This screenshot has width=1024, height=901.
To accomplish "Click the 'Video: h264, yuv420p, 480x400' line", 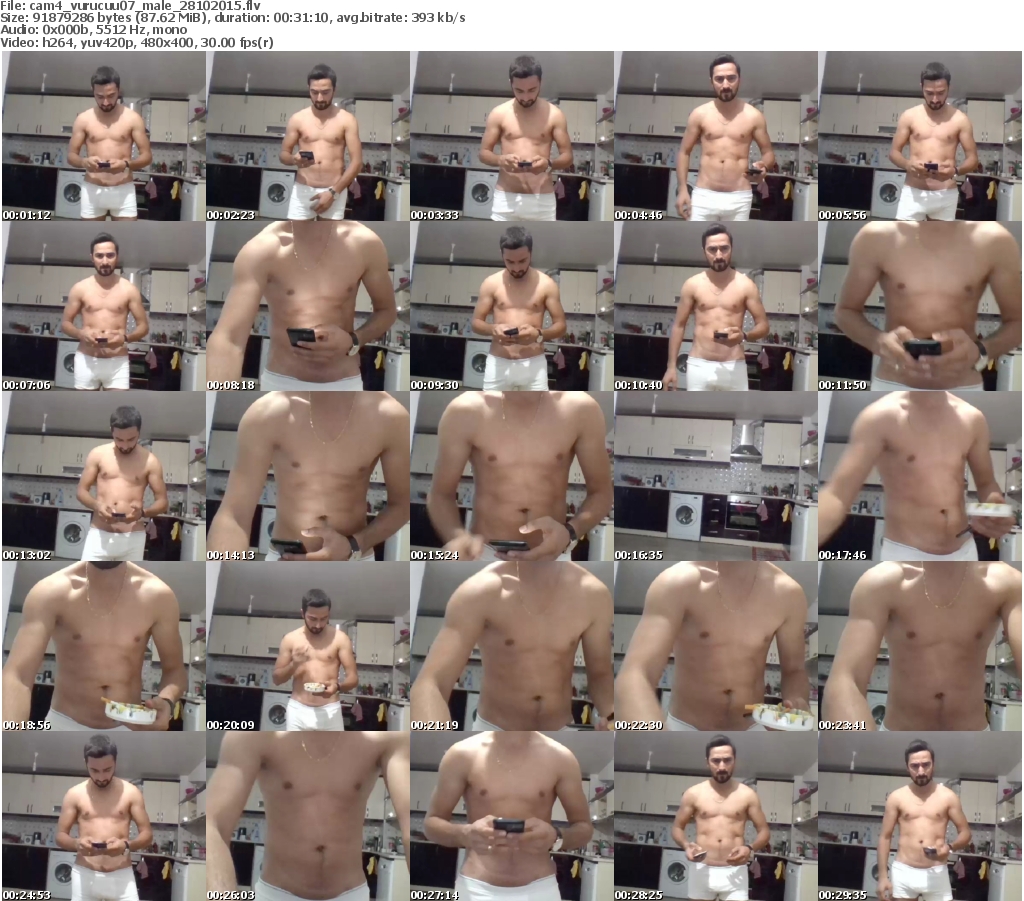I will click(136, 42).
